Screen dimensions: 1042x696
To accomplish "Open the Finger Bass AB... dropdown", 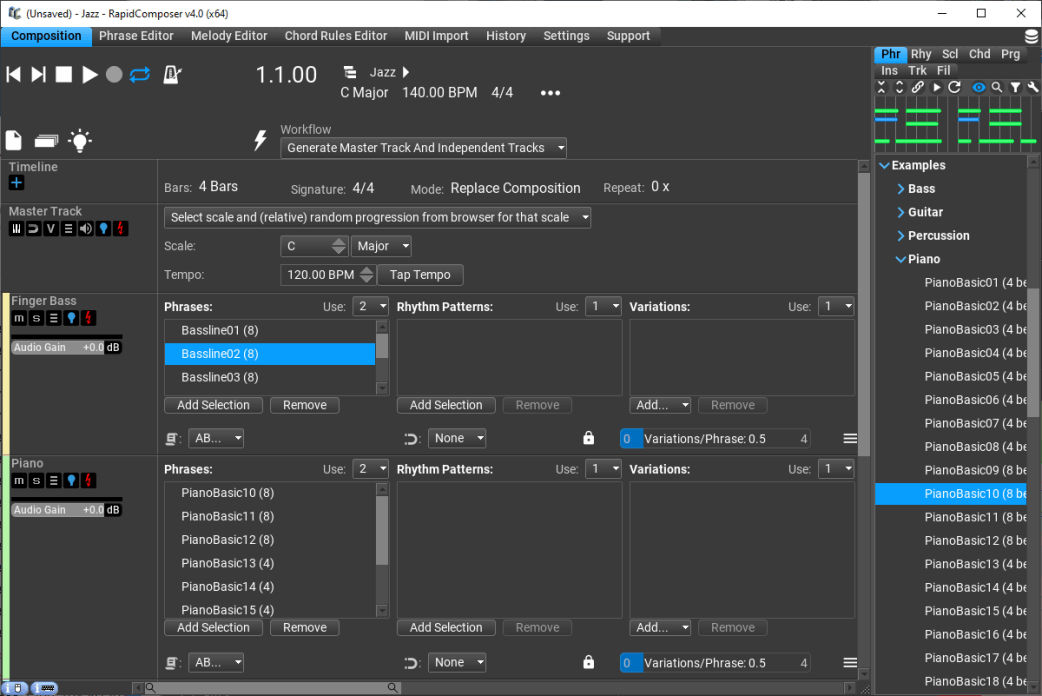I will [217, 438].
